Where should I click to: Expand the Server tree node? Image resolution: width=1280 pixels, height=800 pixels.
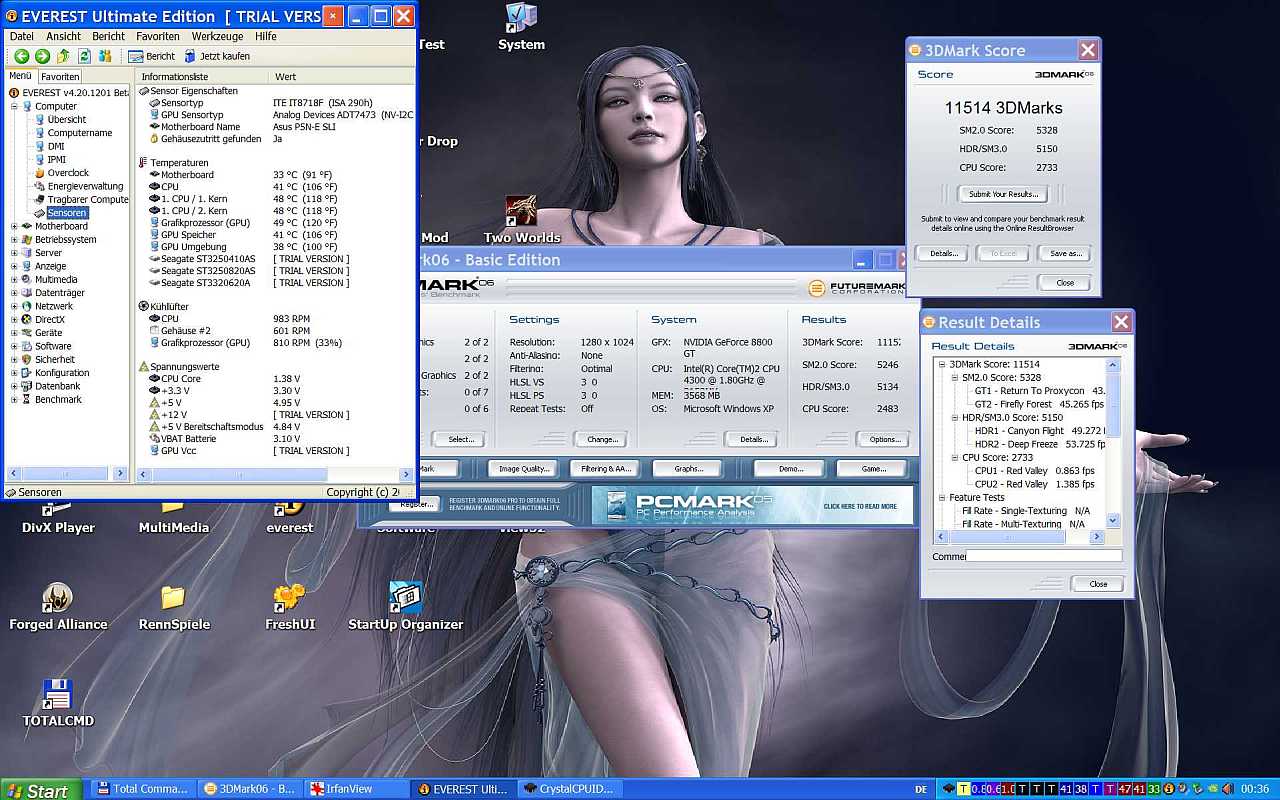14,253
